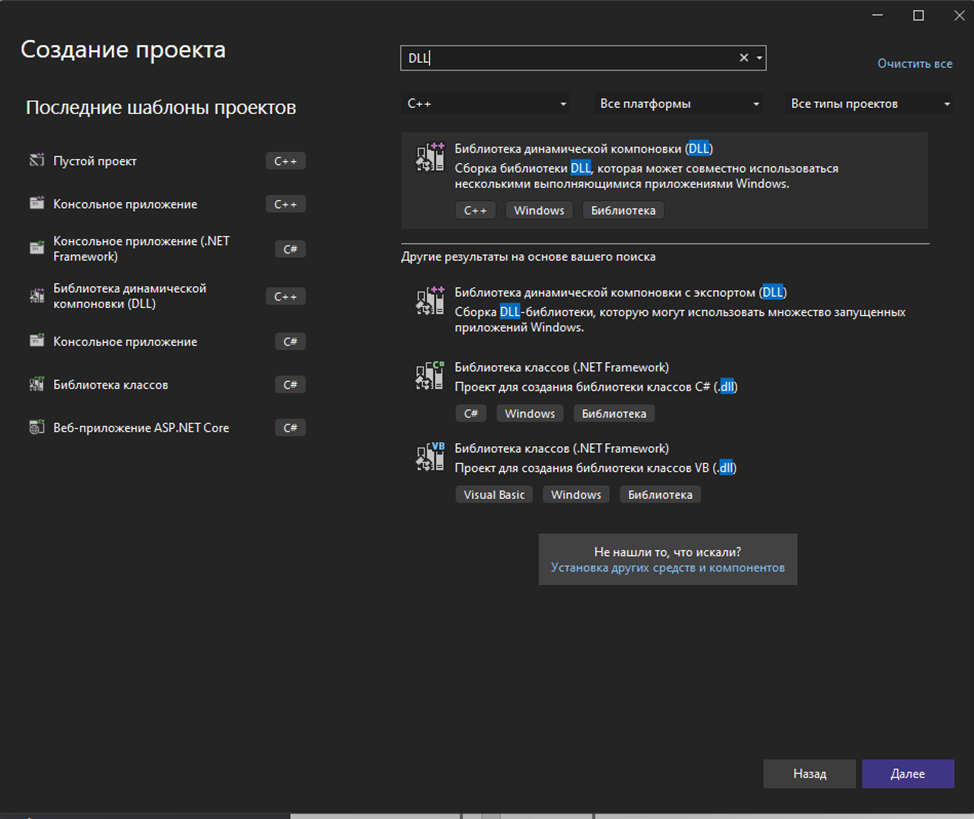The image size is (974, 819).
Task: Click the Библиотека tag under the first result
Action: (x=623, y=211)
